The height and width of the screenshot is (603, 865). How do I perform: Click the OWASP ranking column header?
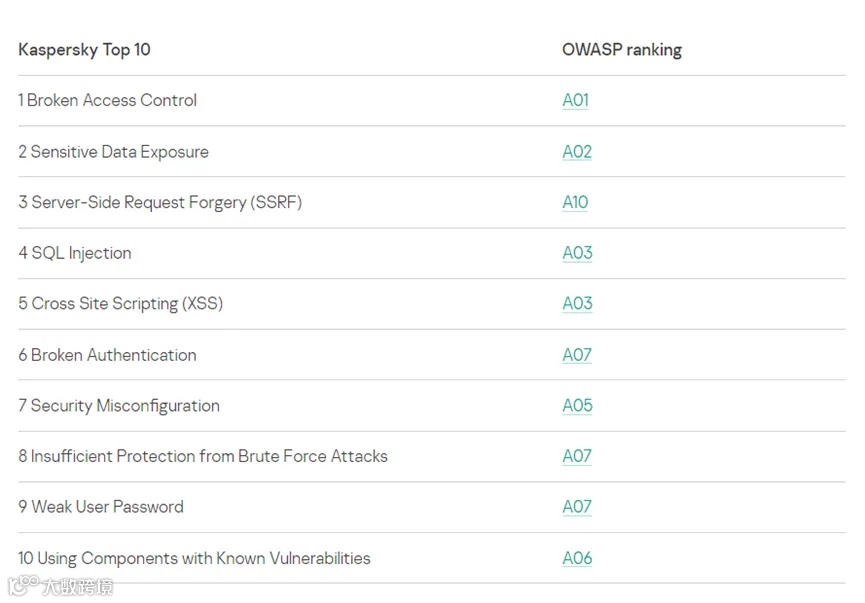[621, 50]
